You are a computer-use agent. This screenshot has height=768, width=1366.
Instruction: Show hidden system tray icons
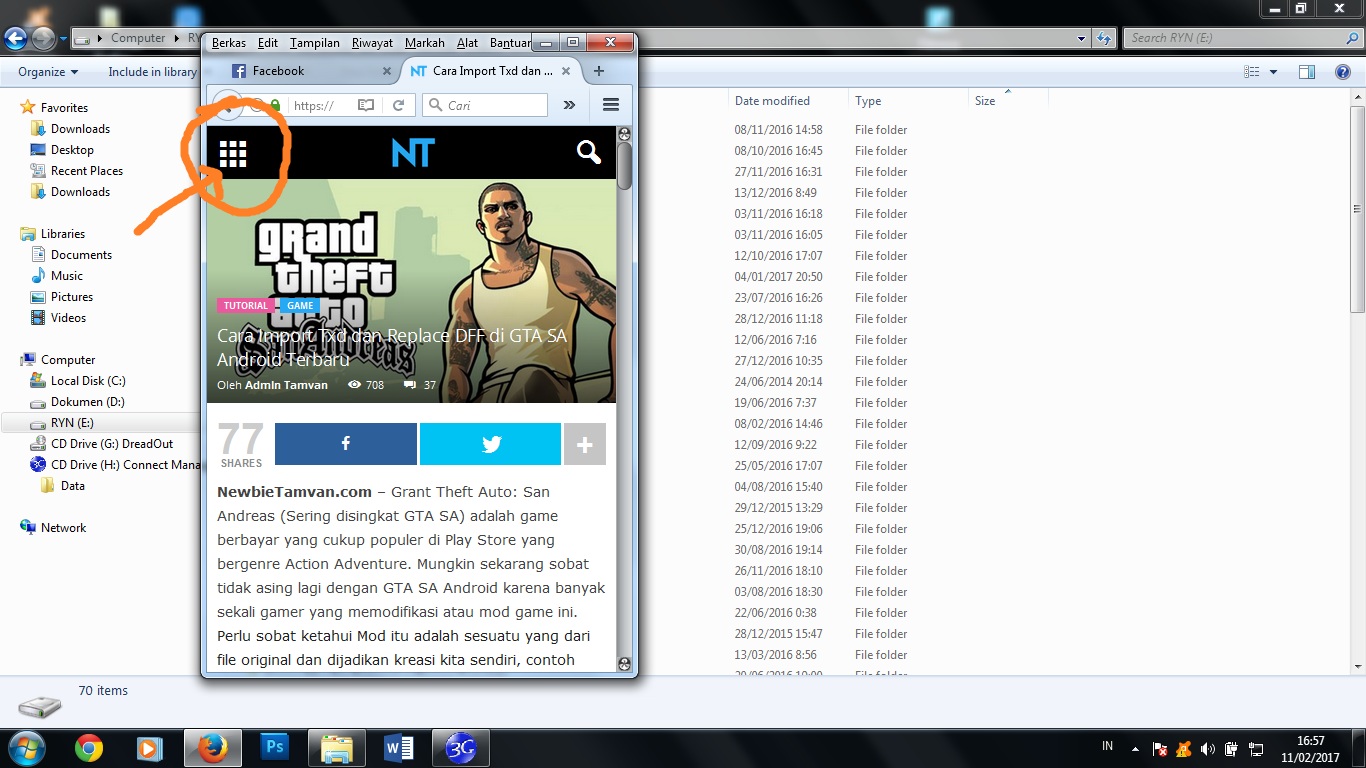click(x=1135, y=749)
